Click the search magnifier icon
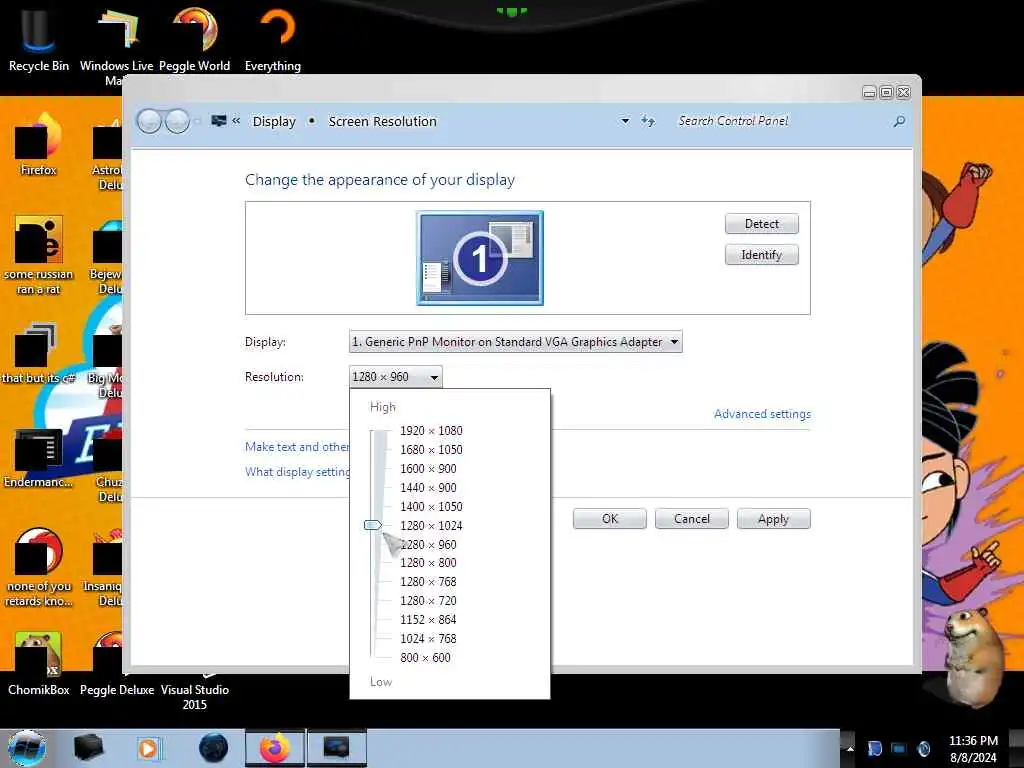1024x768 pixels. click(899, 121)
